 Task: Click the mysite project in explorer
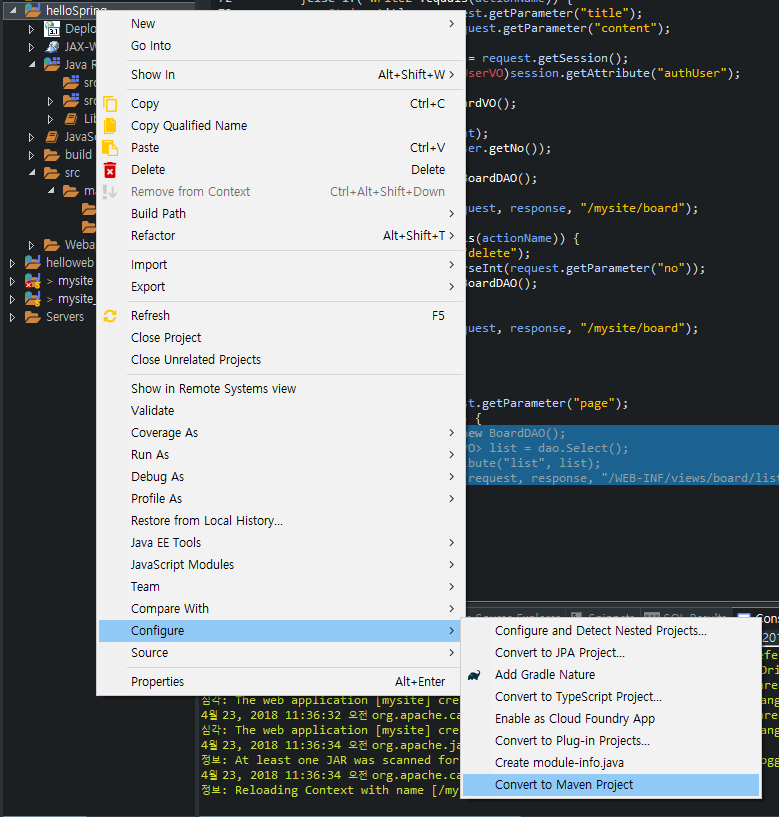click(75, 281)
